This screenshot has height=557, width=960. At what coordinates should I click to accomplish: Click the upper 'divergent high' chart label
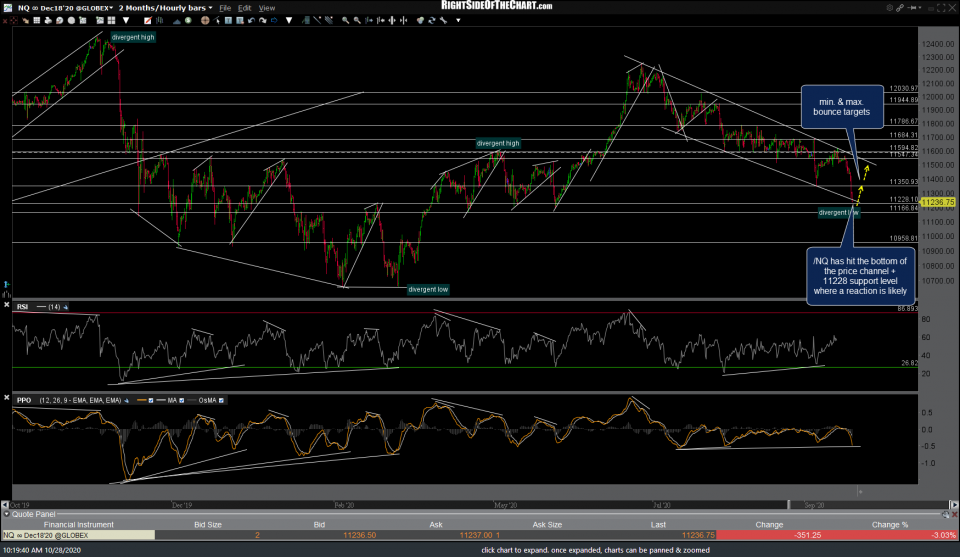coord(133,37)
